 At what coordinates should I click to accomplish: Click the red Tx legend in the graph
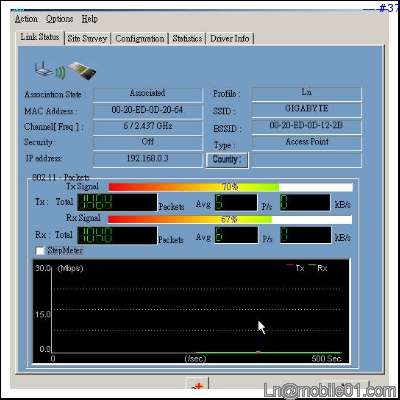click(x=295, y=268)
